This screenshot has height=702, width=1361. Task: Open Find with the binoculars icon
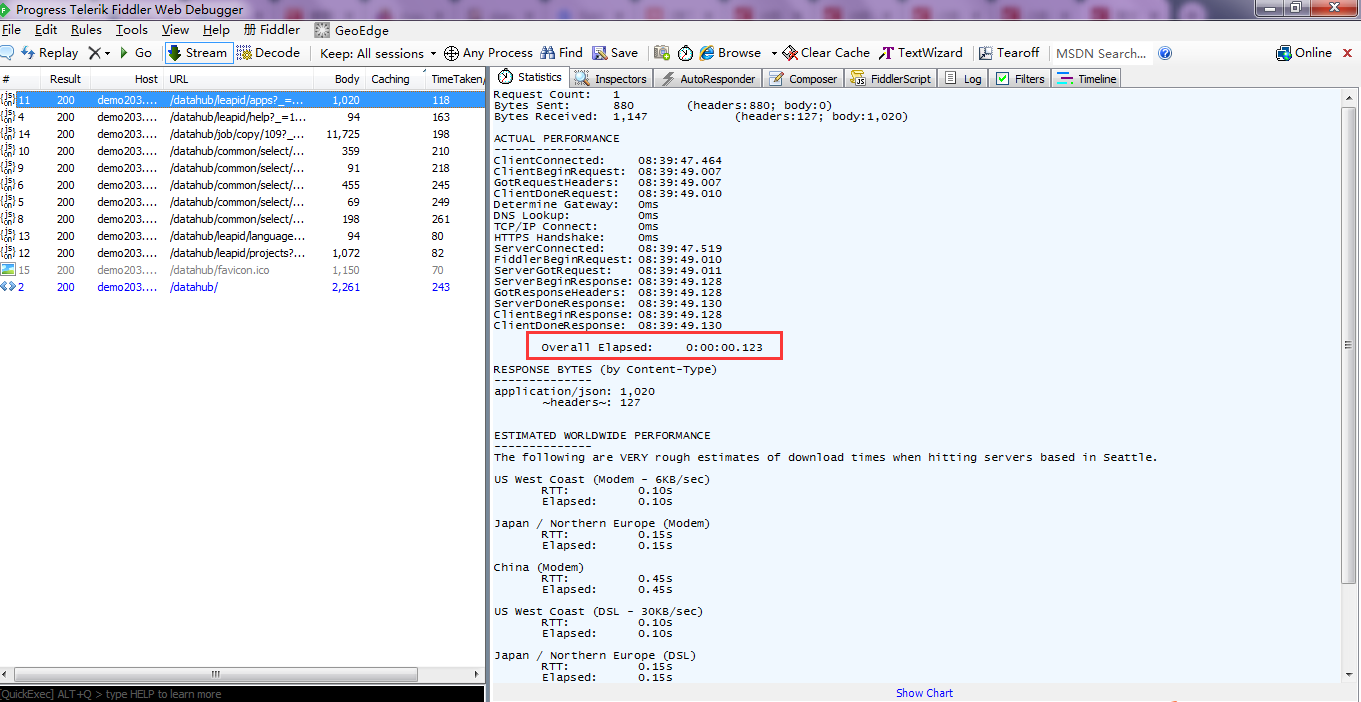tap(560, 52)
